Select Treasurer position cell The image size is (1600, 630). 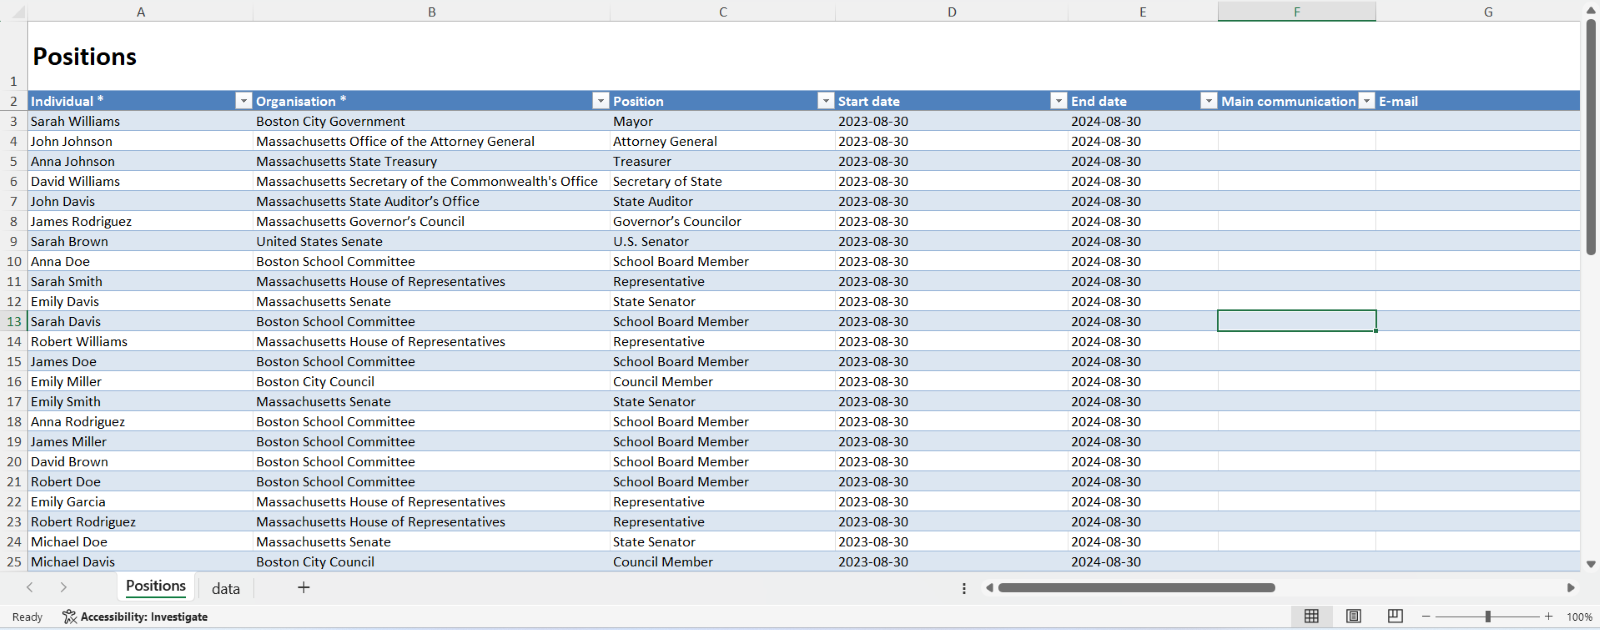pos(723,161)
